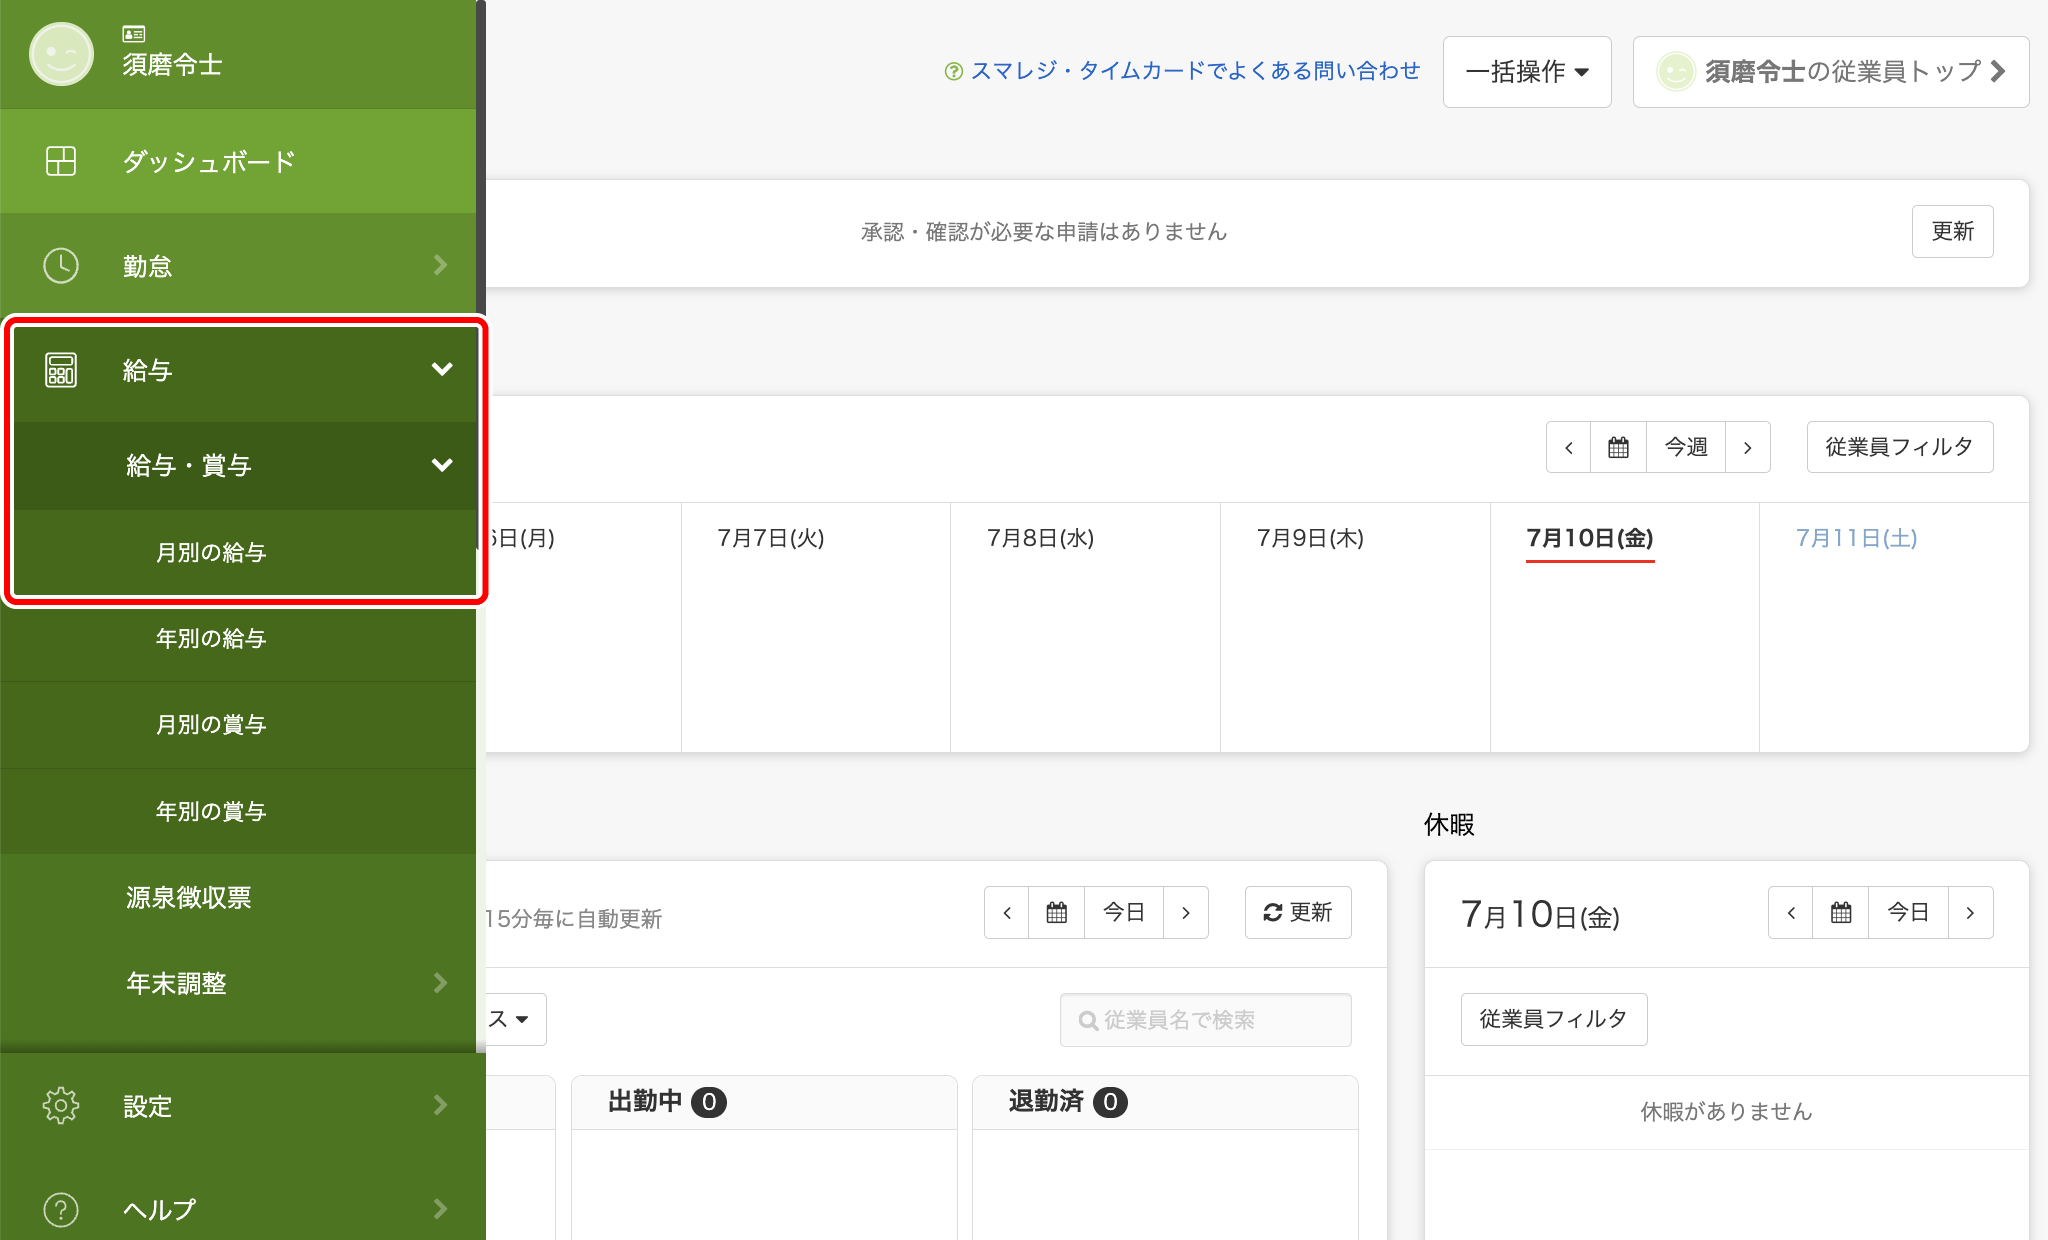2048x1240 pixels.
Task: Click the clock icon beside 勤怠
Action: point(61,266)
